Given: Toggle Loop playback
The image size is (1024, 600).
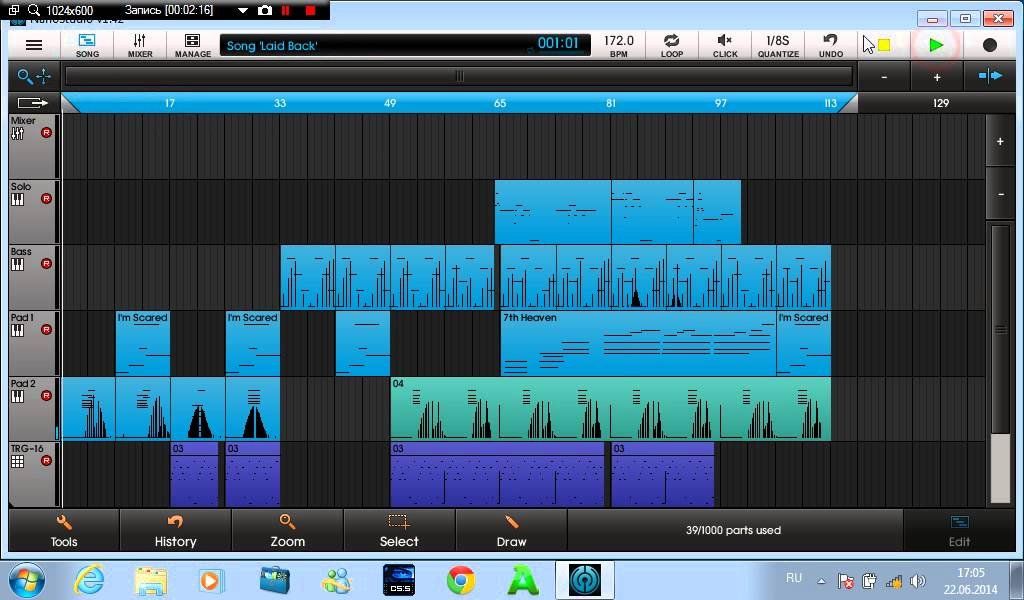Looking at the screenshot, I should coord(672,45).
